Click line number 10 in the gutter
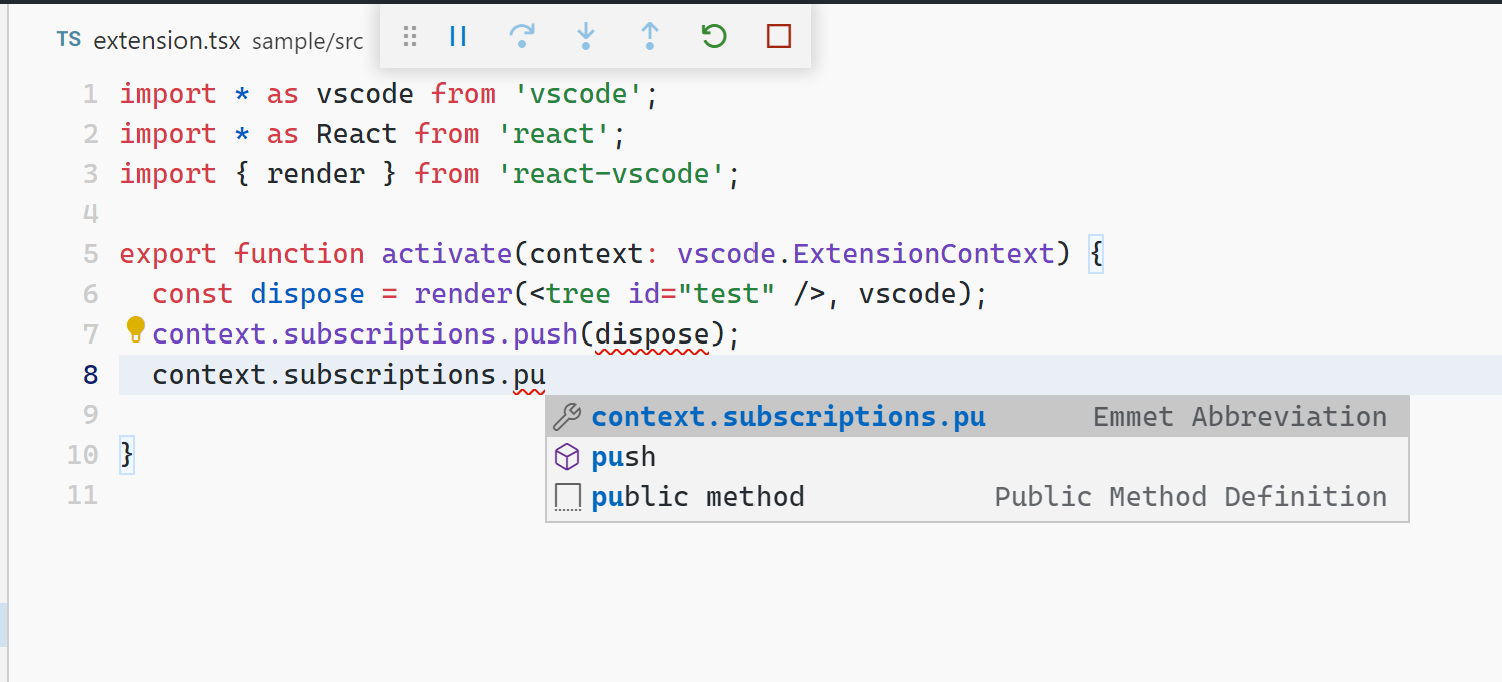 [x=83, y=455]
